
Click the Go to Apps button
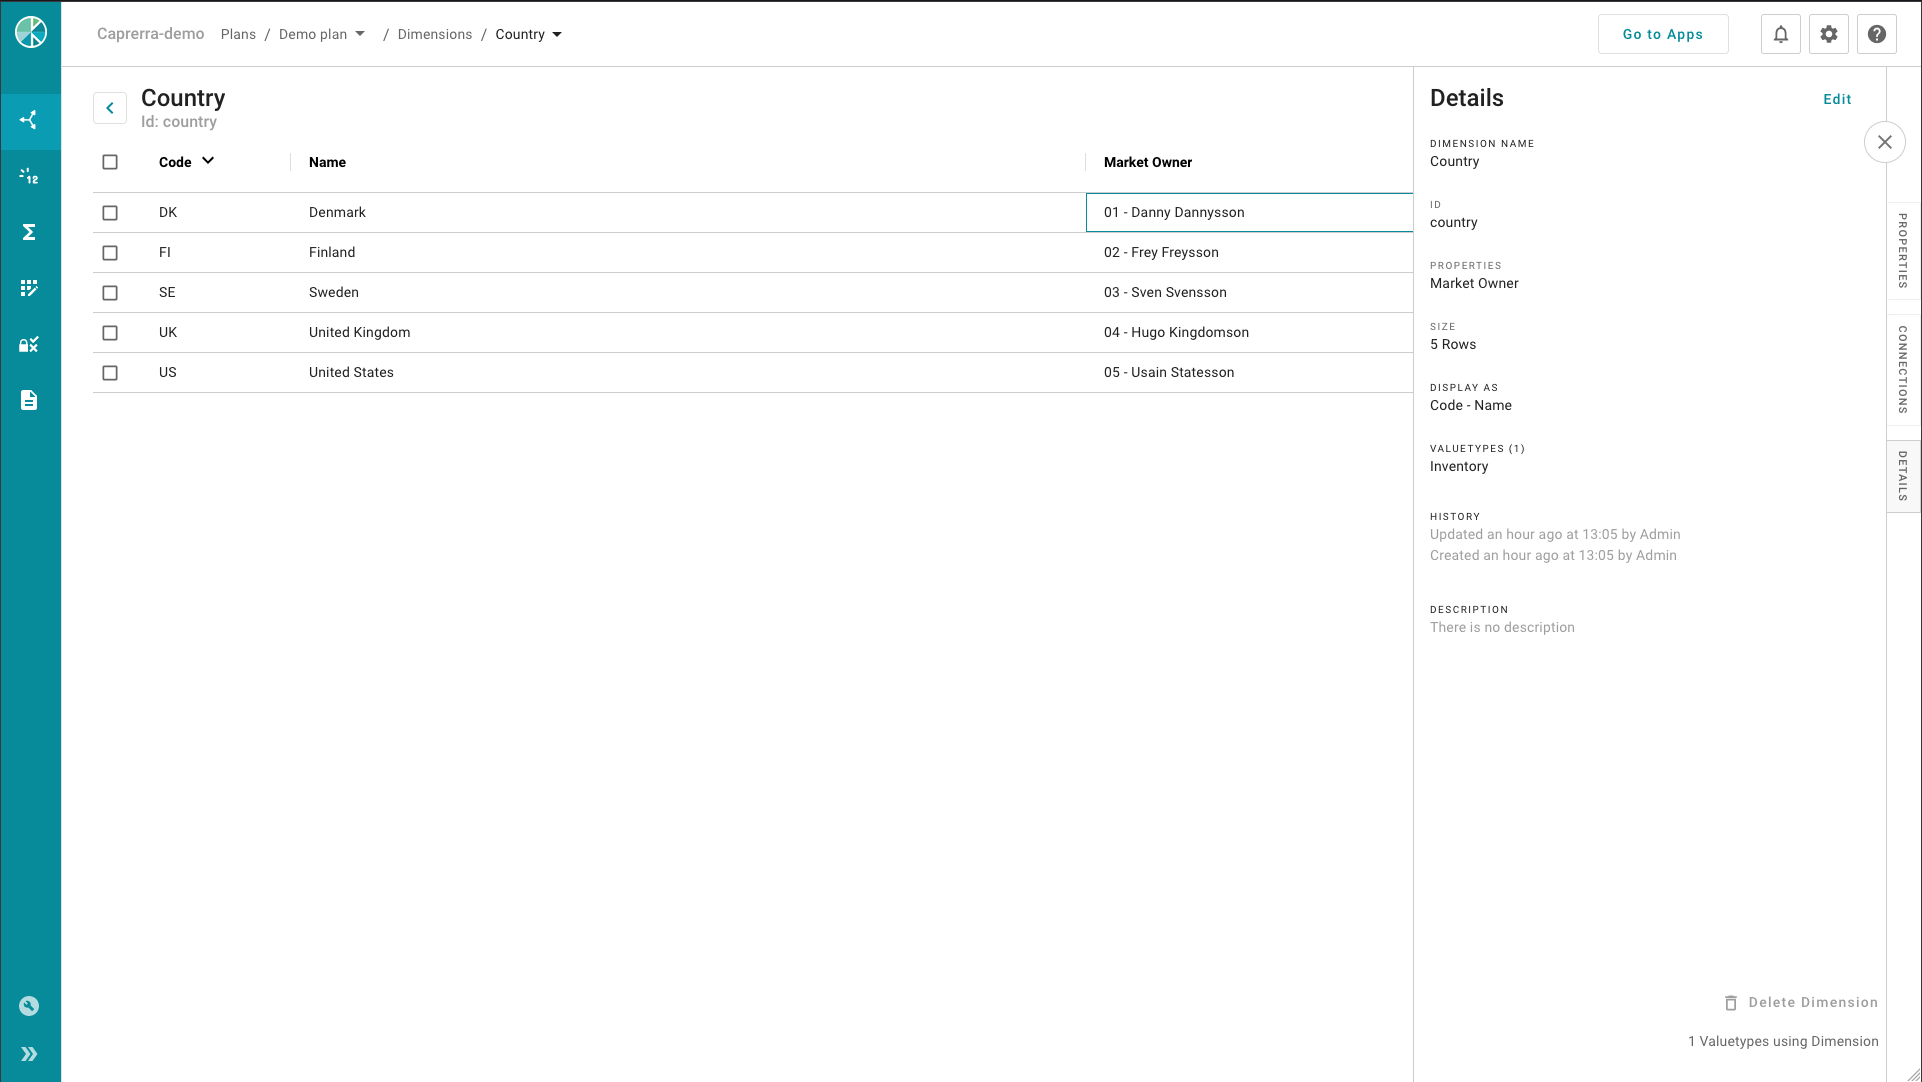click(x=1662, y=33)
